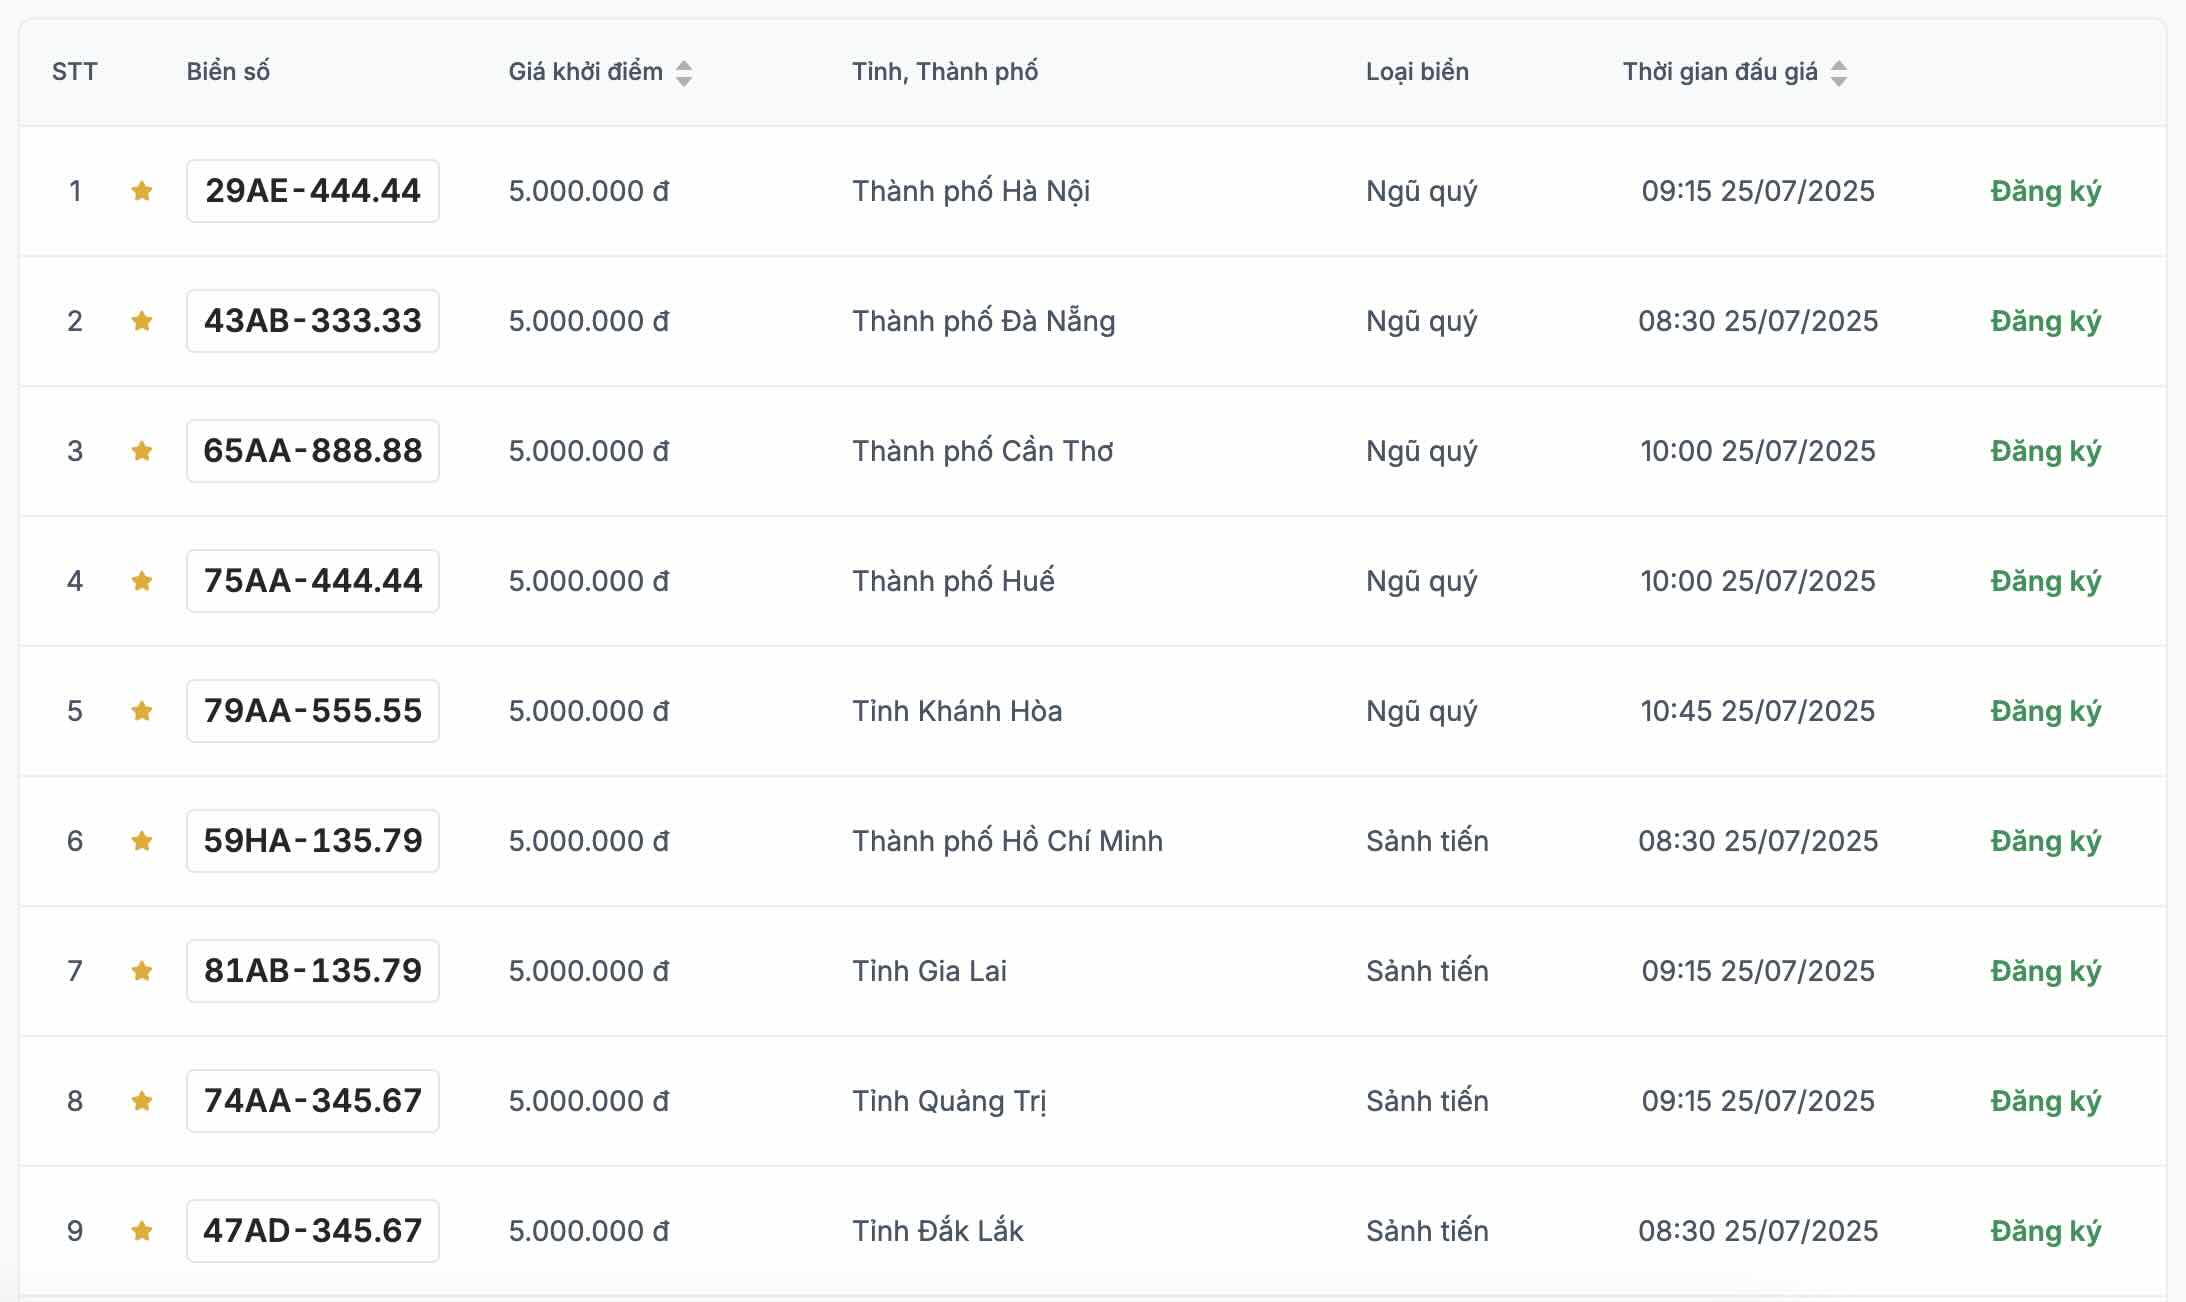Toggle favorite star for plate 29AE-444.44
This screenshot has height=1302, width=2186.
[142, 191]
